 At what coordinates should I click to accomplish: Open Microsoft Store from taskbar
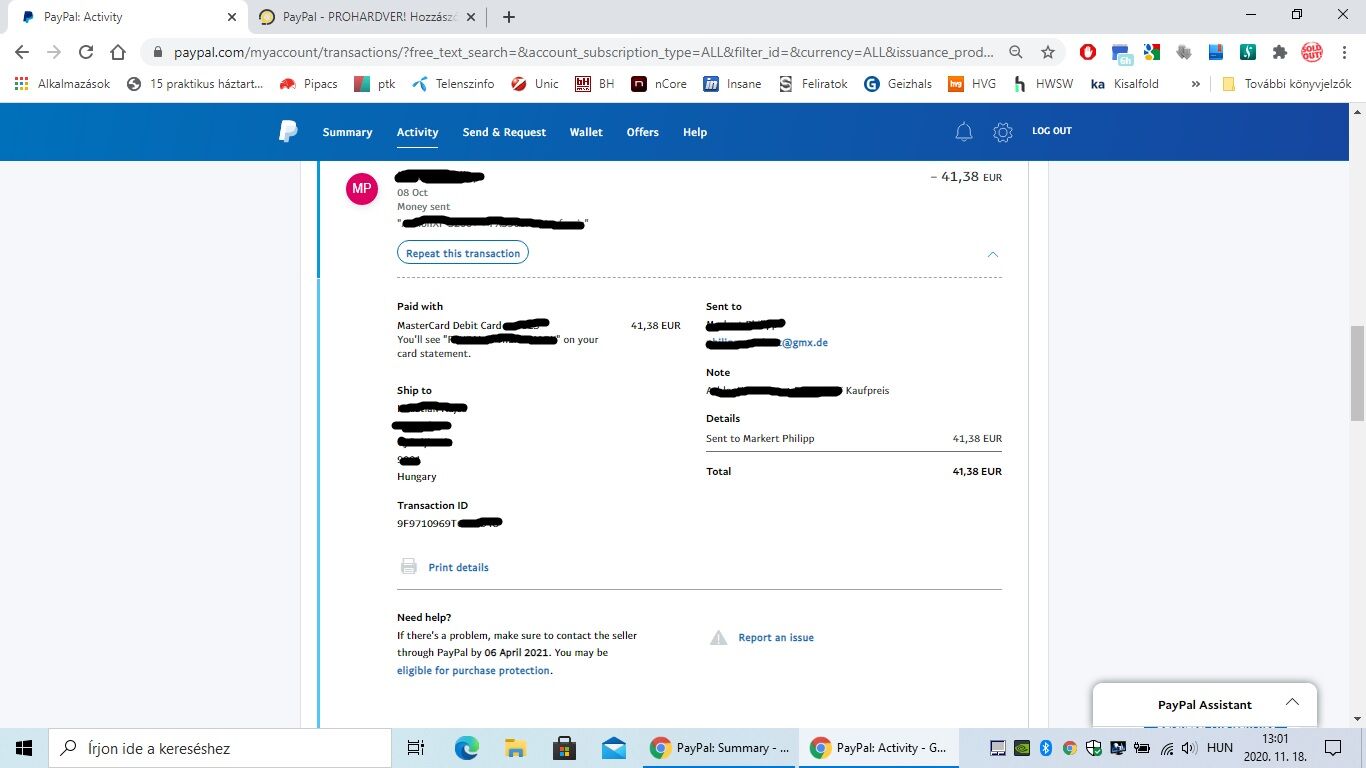point(564,748)
